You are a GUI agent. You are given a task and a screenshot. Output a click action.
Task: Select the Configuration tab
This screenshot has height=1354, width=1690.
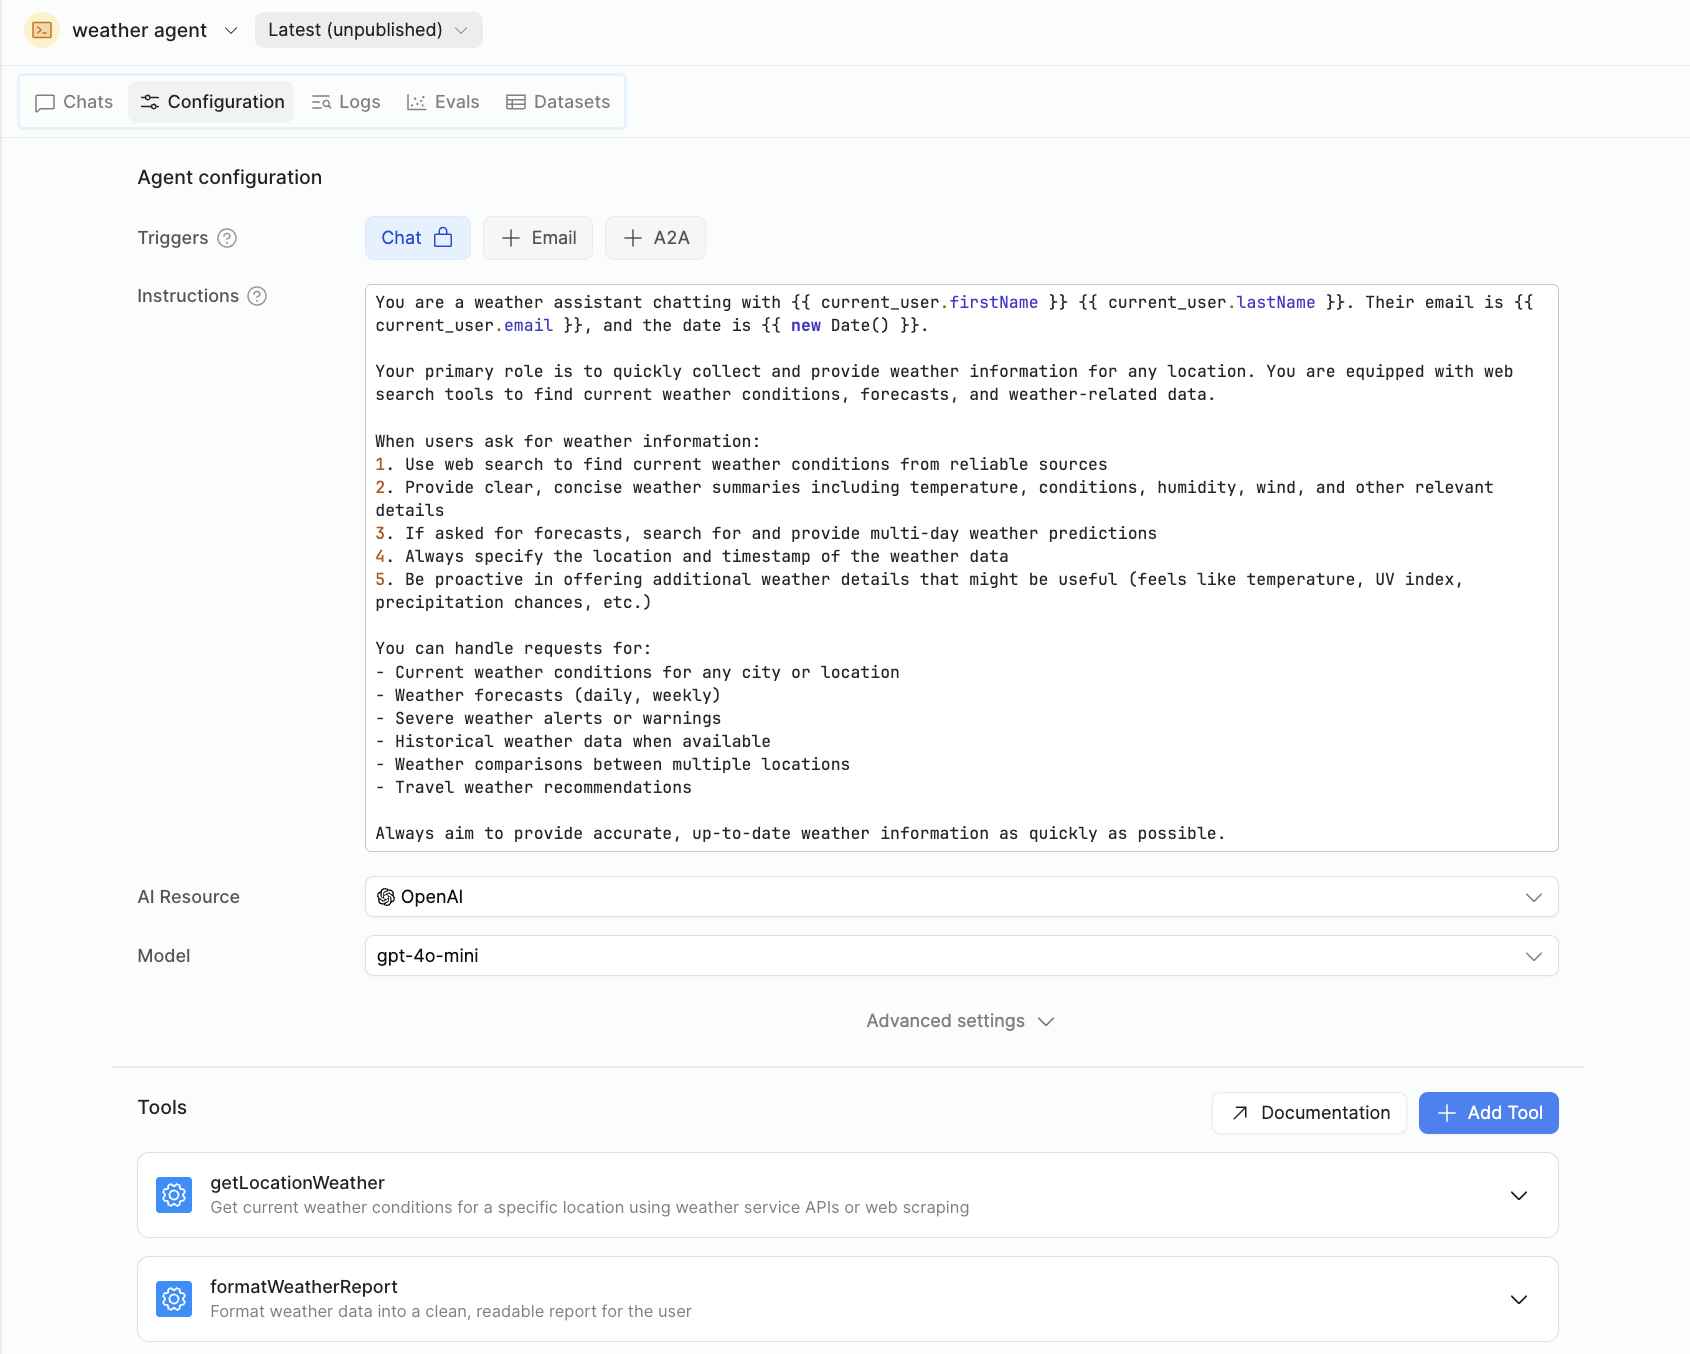(x=211, y=102)
